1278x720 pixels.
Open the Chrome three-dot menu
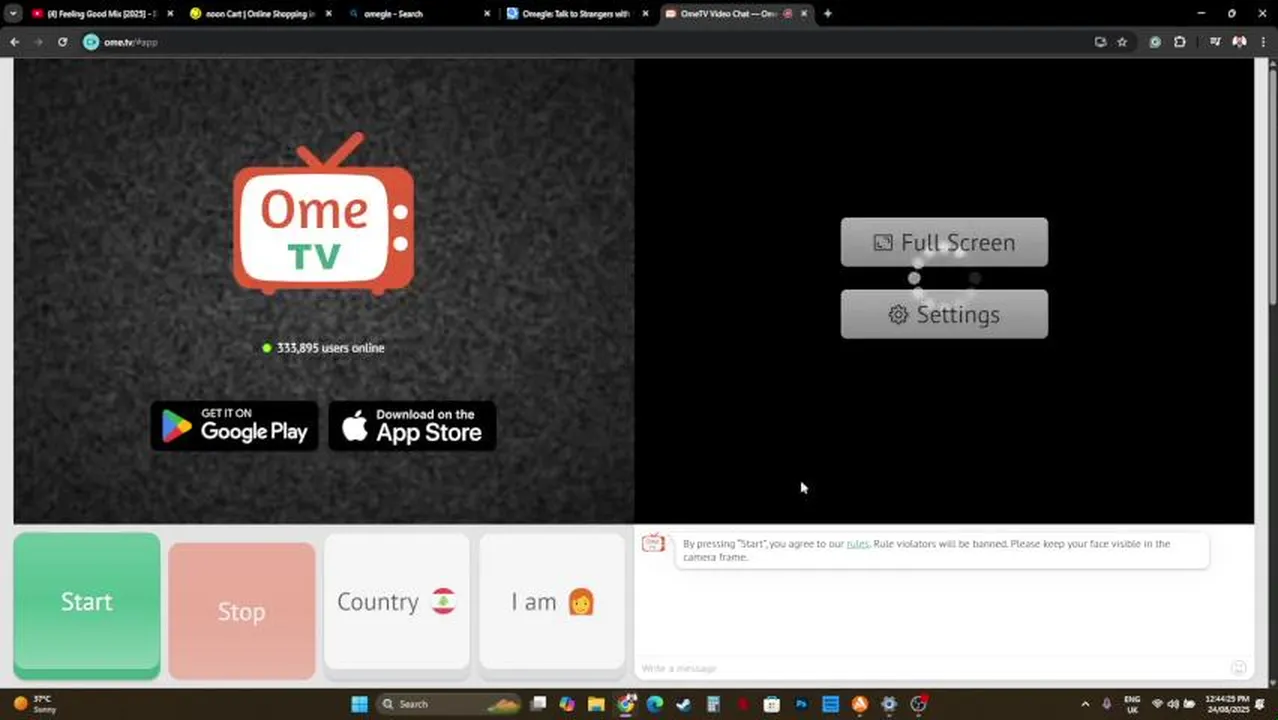click(1263, 42)
